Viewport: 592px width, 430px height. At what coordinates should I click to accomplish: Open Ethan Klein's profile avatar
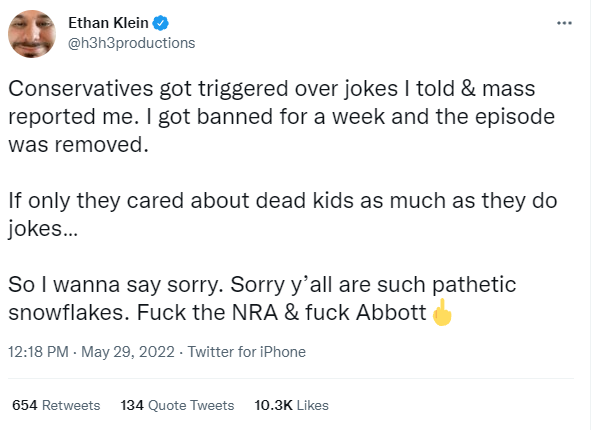point(32,34)
